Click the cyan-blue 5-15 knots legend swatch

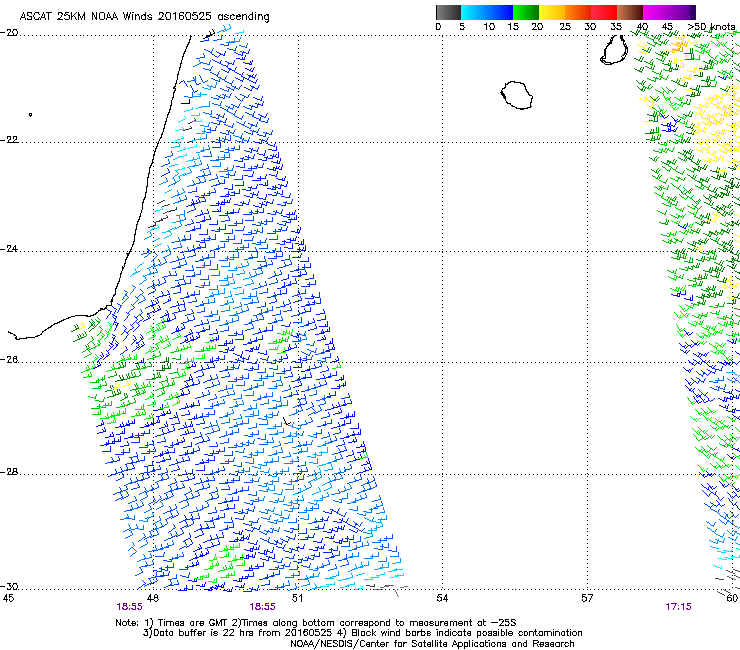click(x=487, y=12)
